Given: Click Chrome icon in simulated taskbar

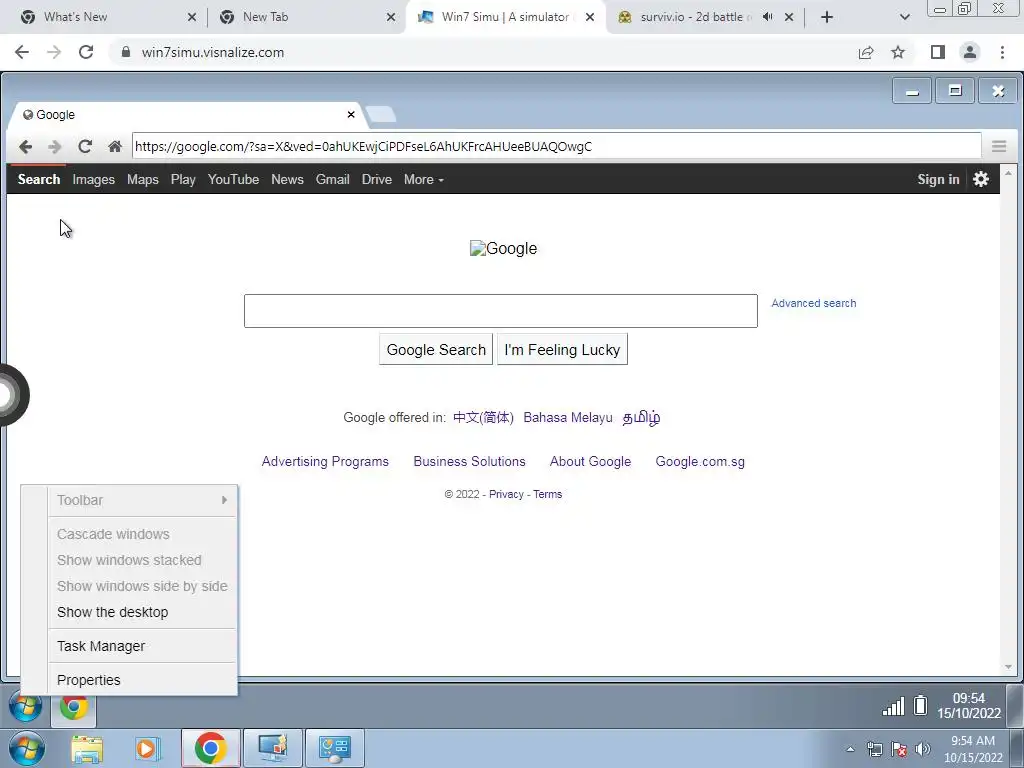Looking at the screenshot, I should (74, 707).
